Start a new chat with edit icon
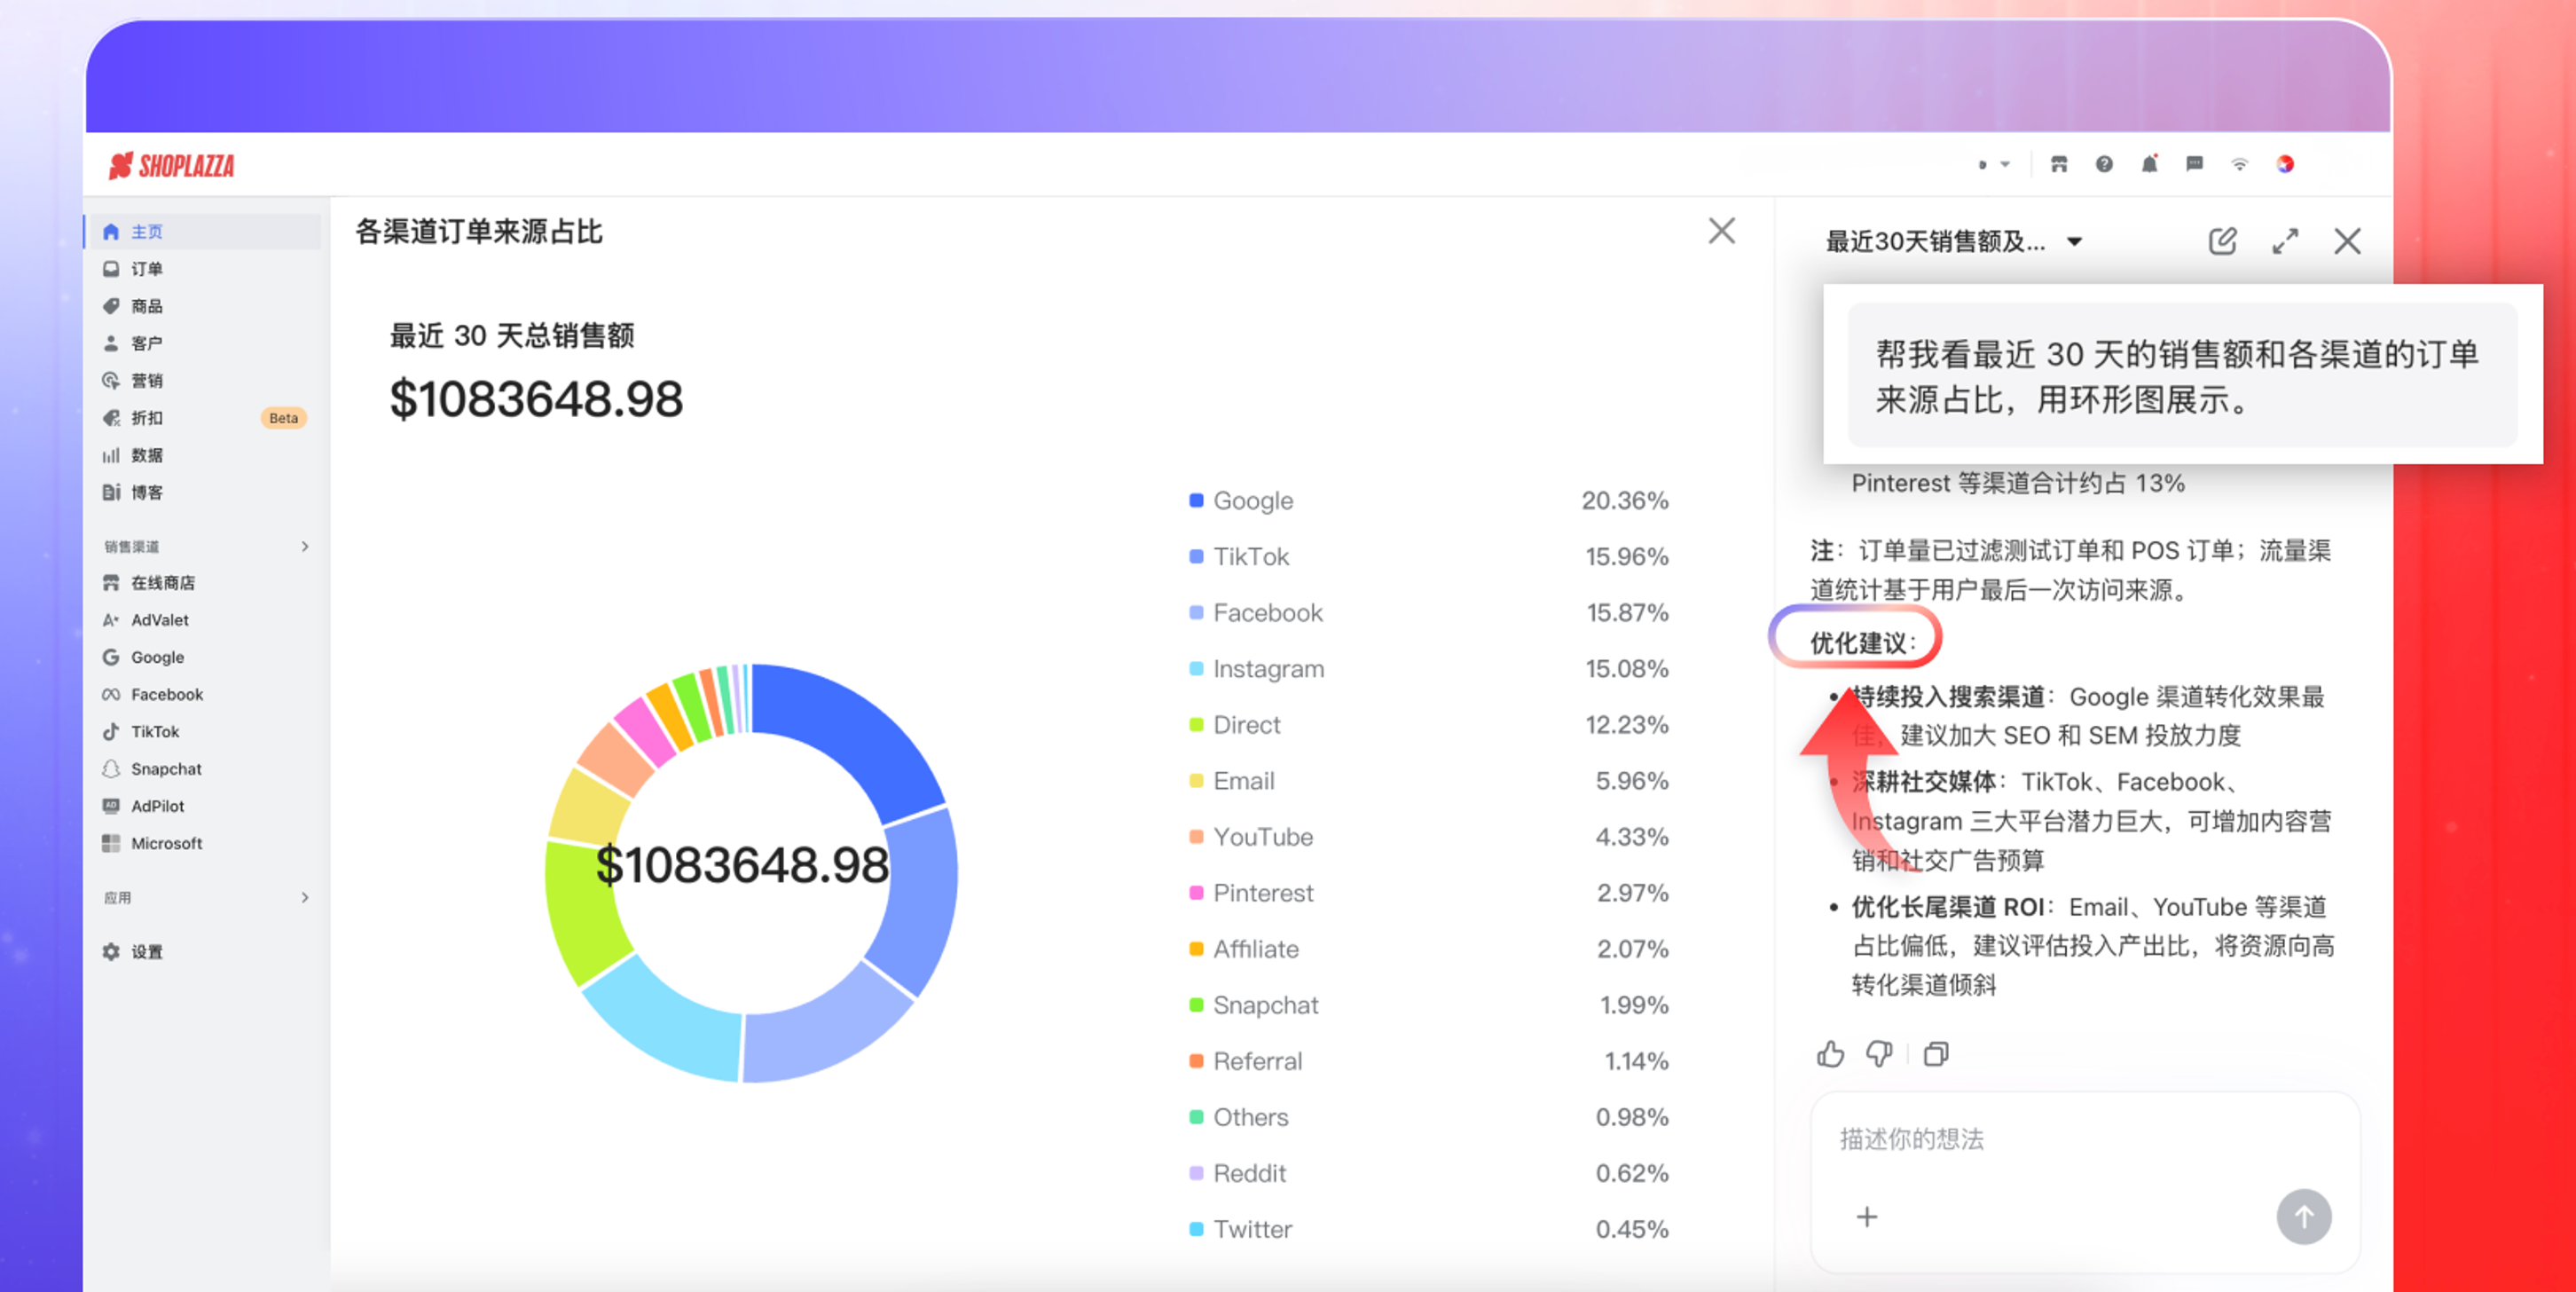The width and height of the screenshot is (2576, 1292). pyautogui.click(x=2222, y=241)
